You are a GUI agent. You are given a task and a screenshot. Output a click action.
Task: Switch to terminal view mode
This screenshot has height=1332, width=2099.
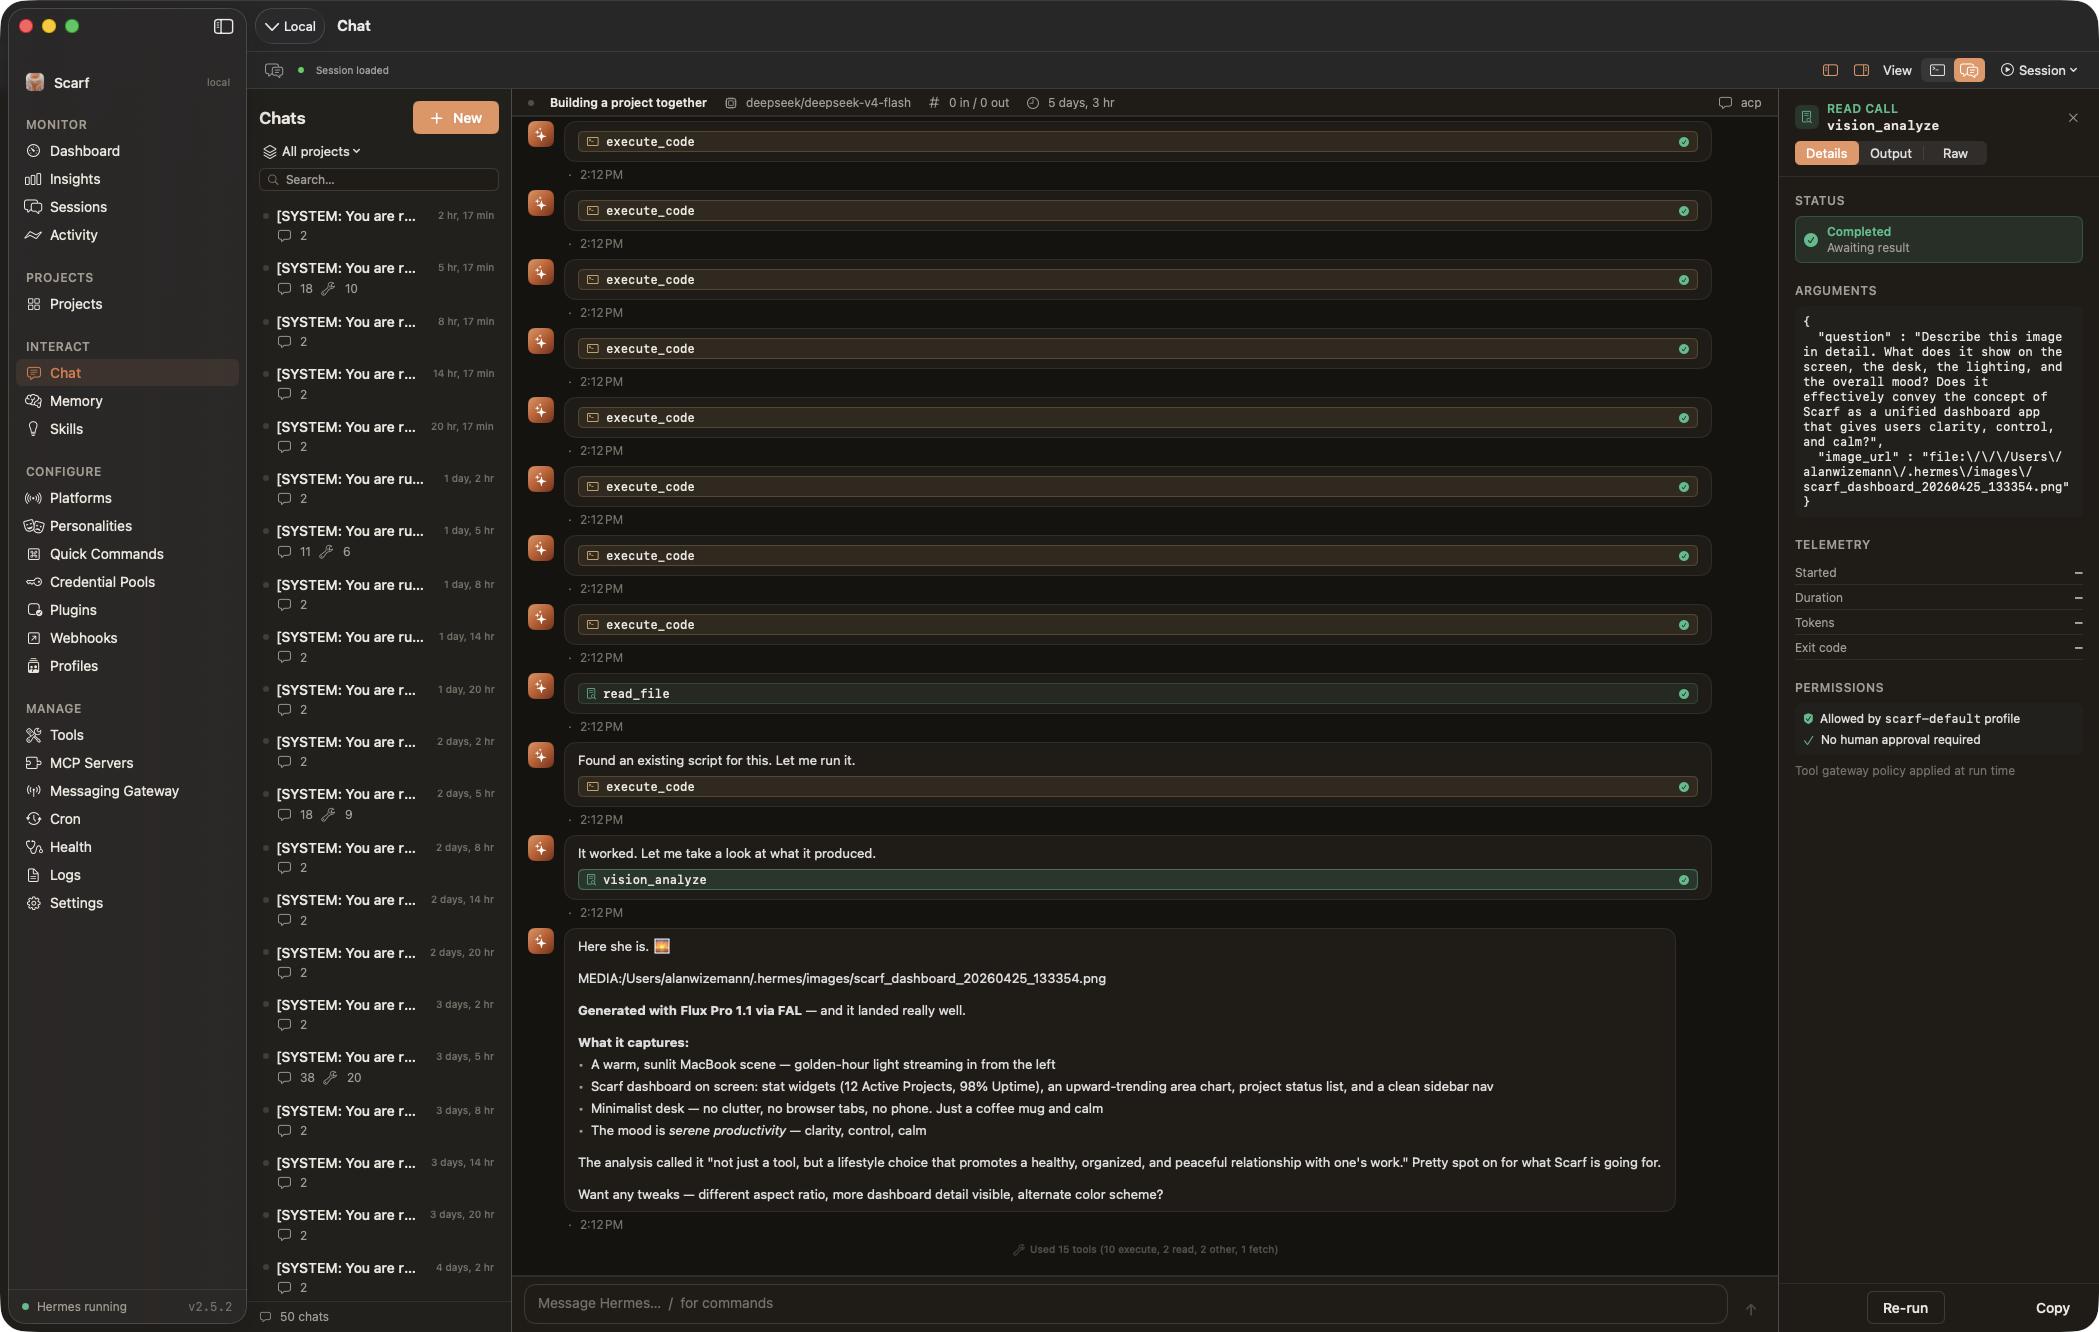[x=1937, y=70]
